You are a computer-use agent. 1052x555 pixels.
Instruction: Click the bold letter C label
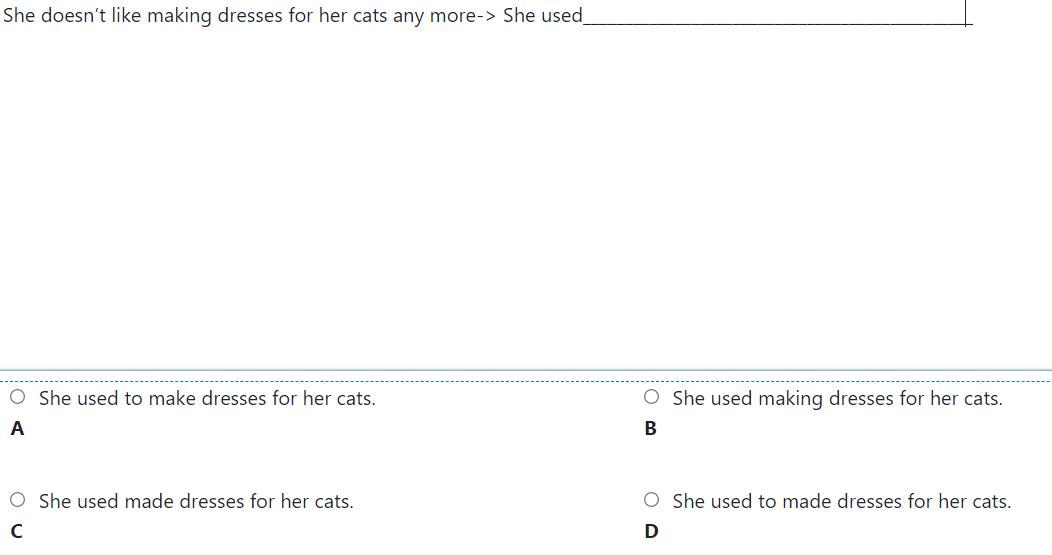pyautogui.click(x=17, y=531)
